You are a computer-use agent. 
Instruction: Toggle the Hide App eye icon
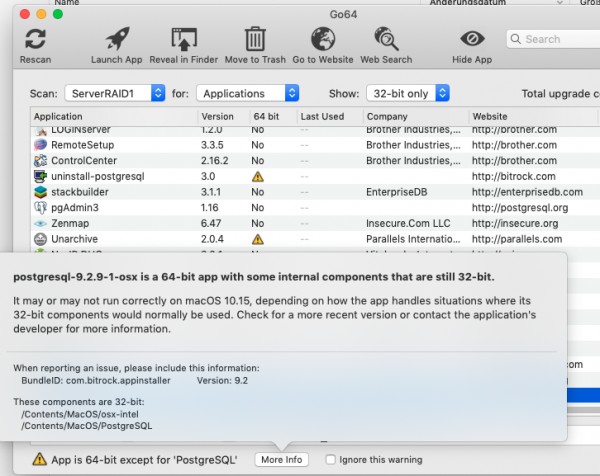point(472,39)
